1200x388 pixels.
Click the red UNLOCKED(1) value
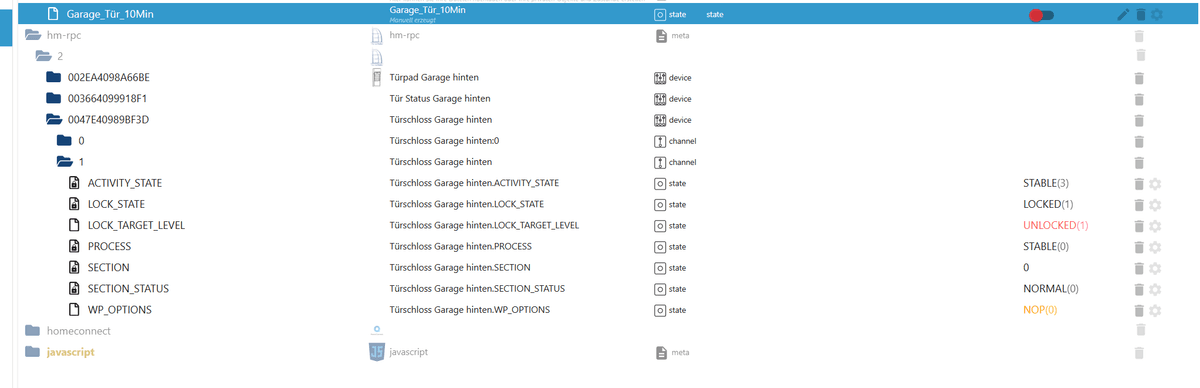(1055, 226)
